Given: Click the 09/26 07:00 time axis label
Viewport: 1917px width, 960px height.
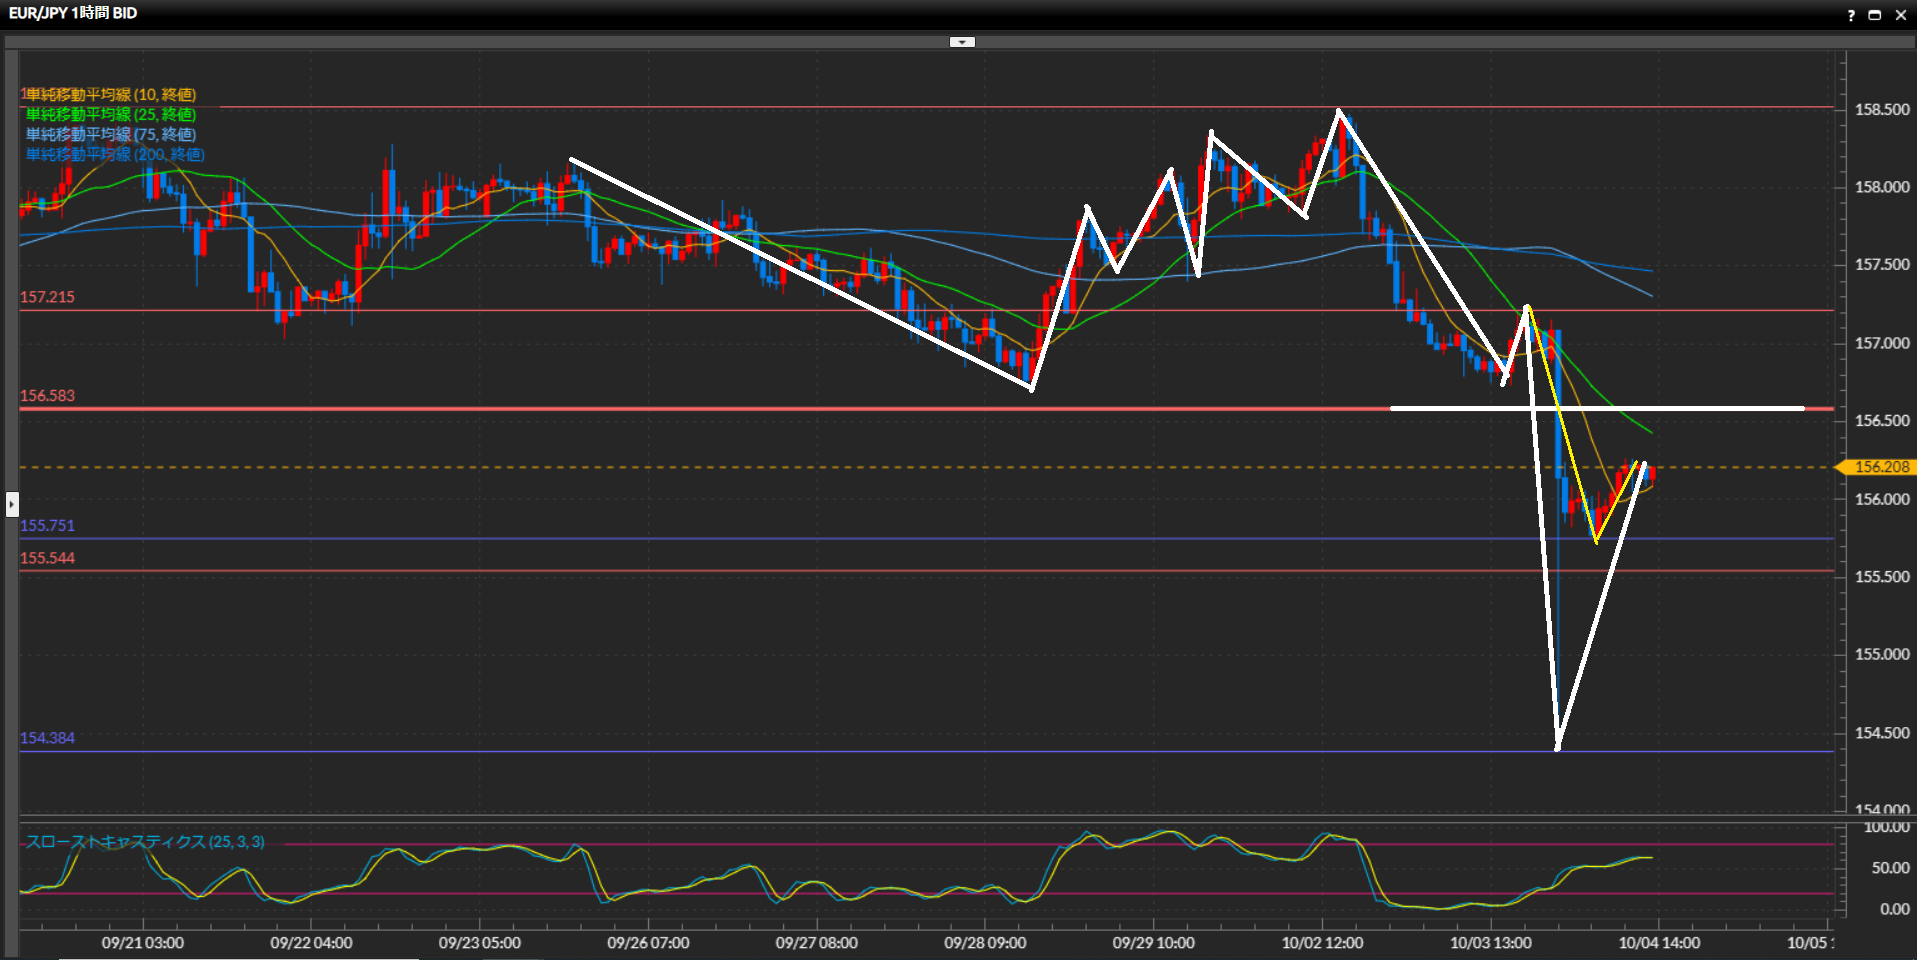Looking at the screenshot, I should pos(648,943).
